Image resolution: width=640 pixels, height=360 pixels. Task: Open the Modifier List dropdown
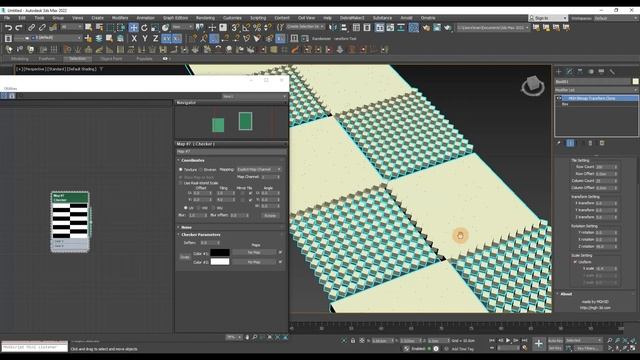596,90
